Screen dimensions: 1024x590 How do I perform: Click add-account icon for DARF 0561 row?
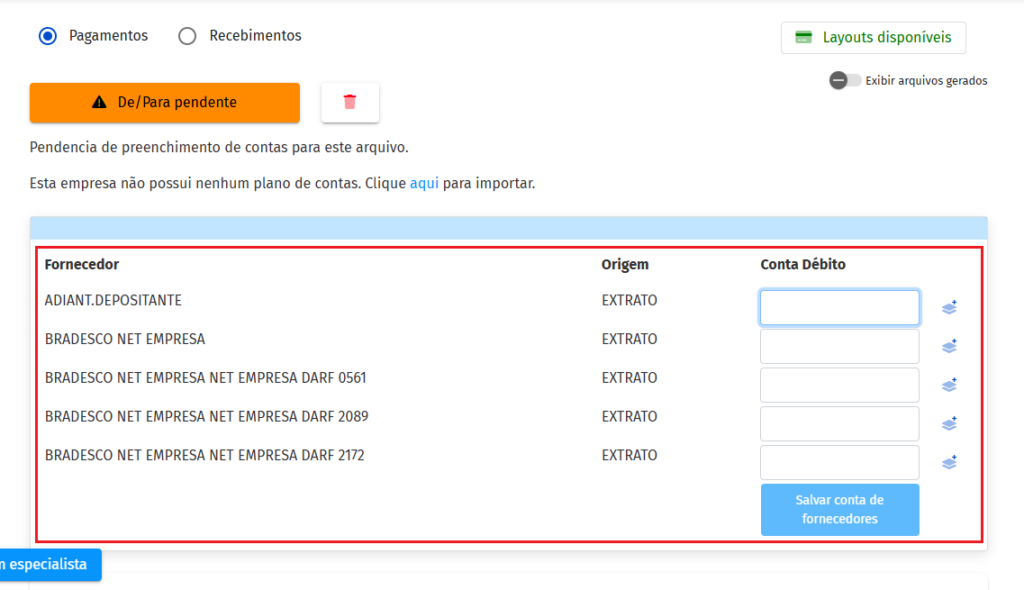(x=949, y=385)
